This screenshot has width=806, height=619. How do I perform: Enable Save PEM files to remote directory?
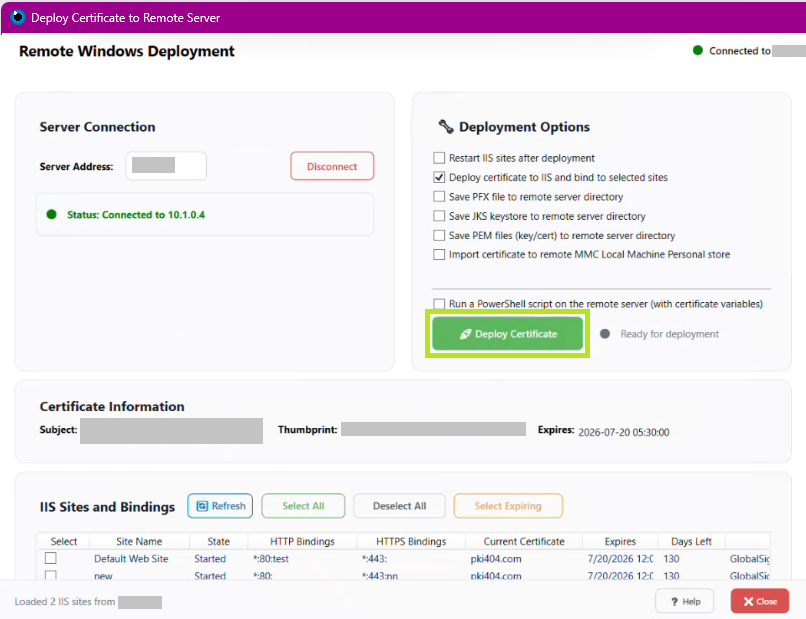point(439,235)
